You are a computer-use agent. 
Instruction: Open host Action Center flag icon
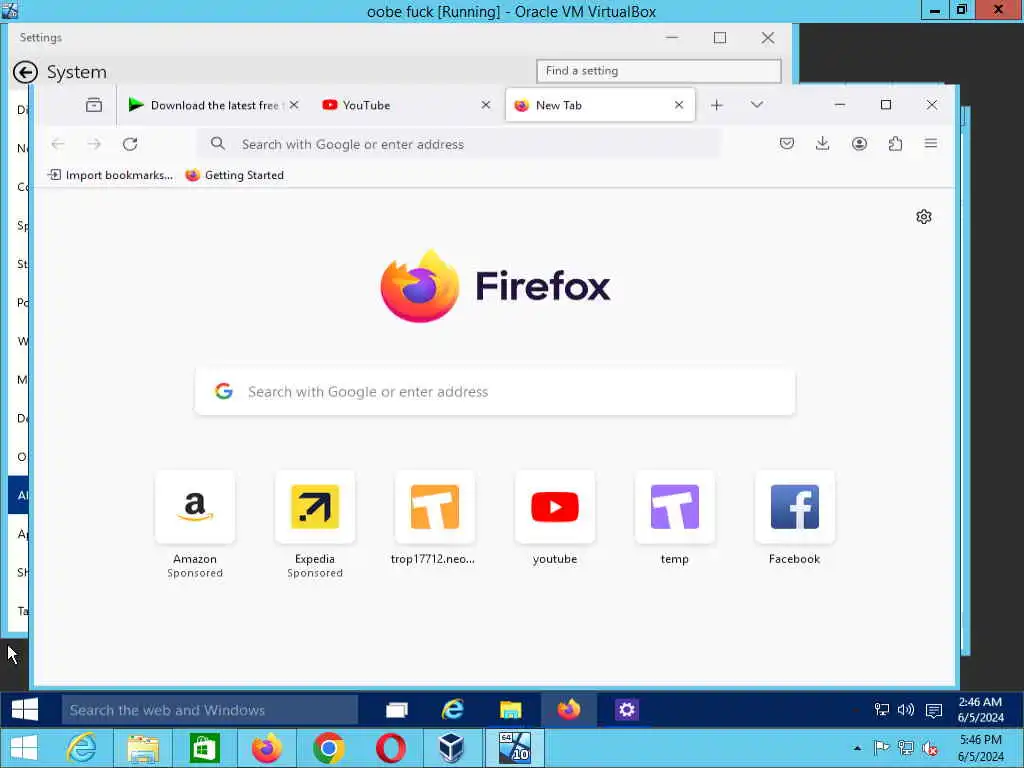coord(881,748)
